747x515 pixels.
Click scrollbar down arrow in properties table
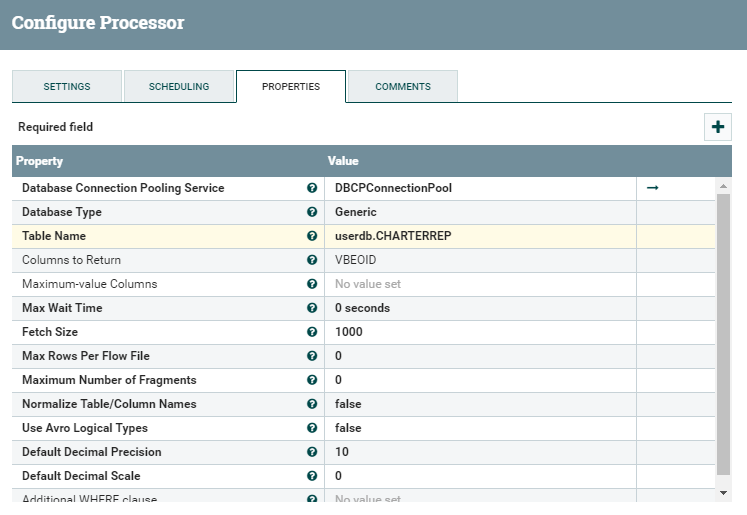click(724, 493)
